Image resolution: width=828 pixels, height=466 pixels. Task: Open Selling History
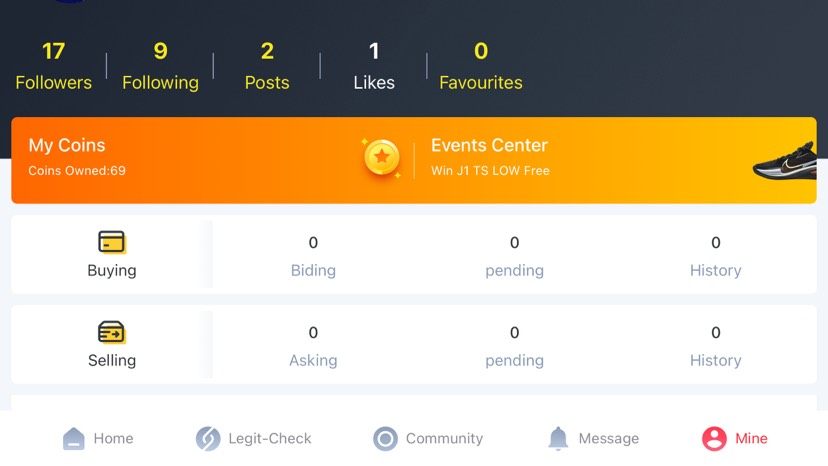point(715,346)
